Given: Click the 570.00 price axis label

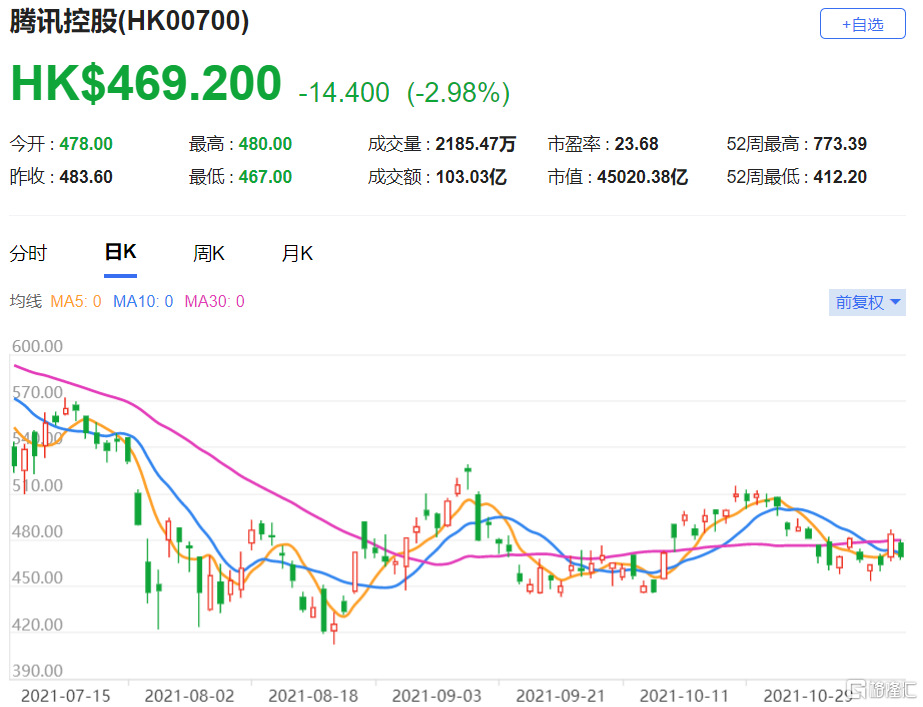Looking at the screenshot, I should [x=37, y=392].
